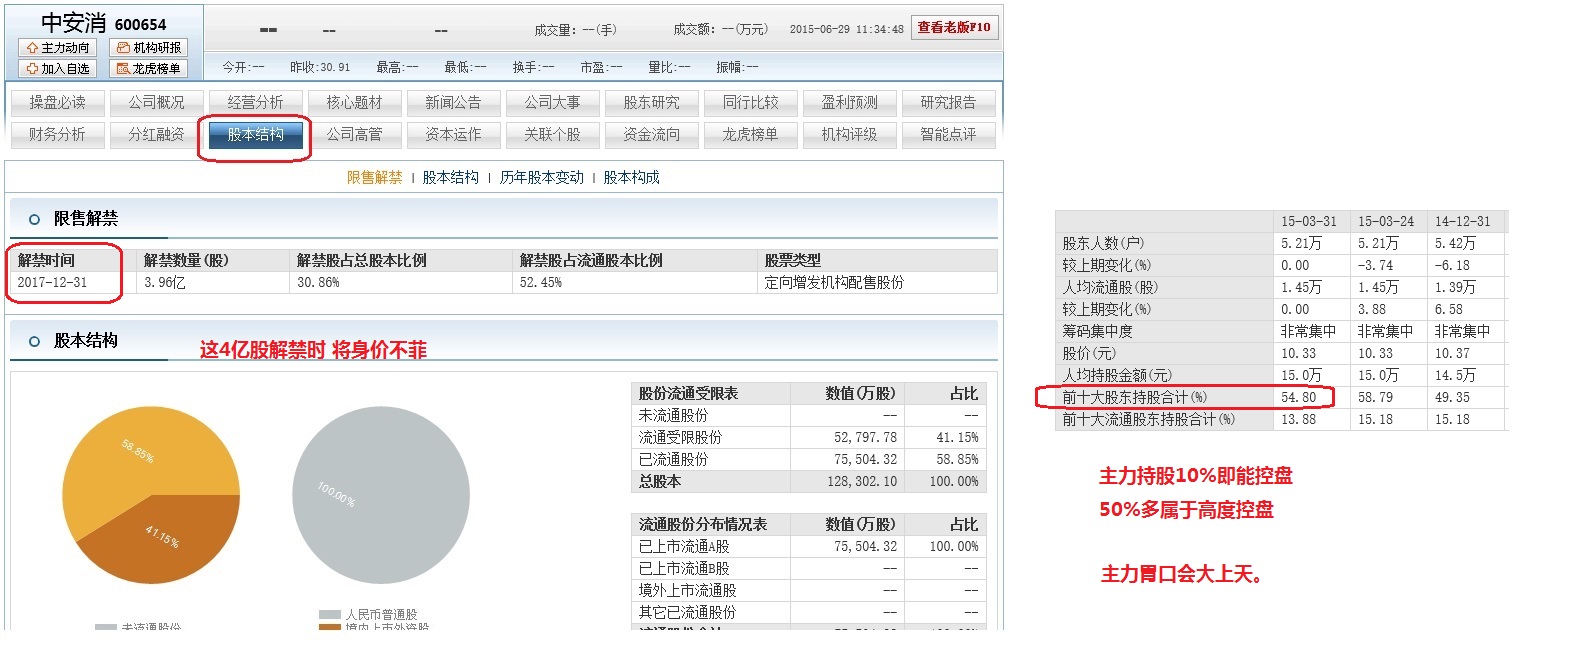Click 前十大流通股东持股合计 row label

click(x=1148, y=419)
